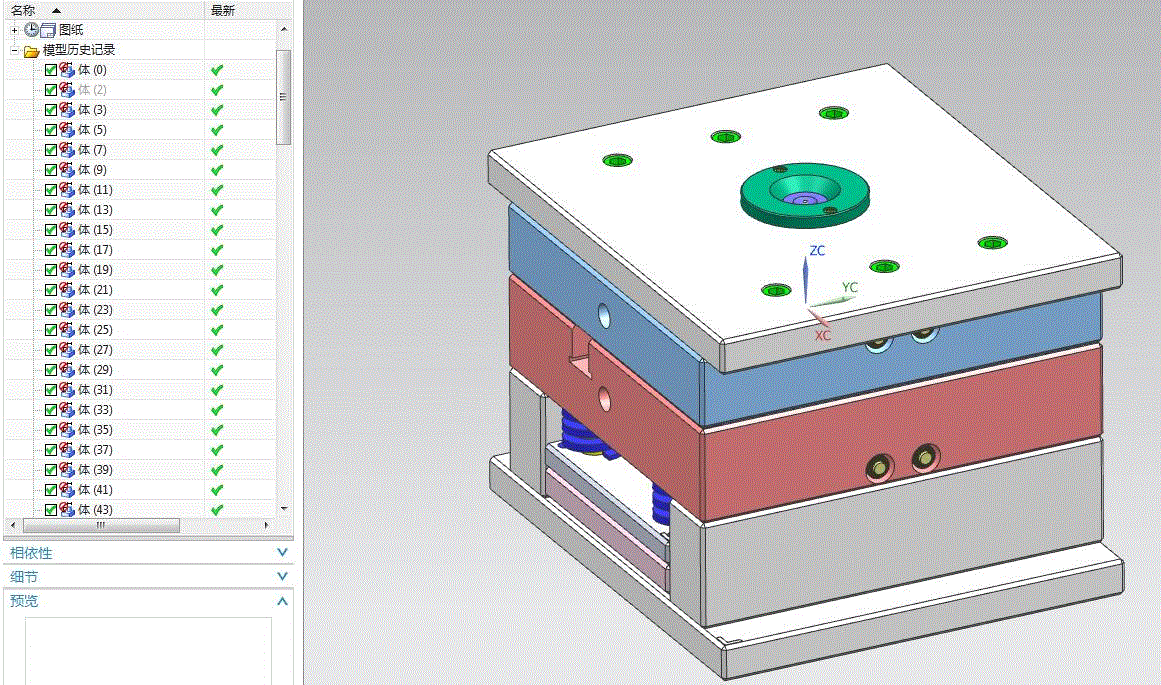
Task: Expand the 图纸 tree node
Action: point(14,30)
